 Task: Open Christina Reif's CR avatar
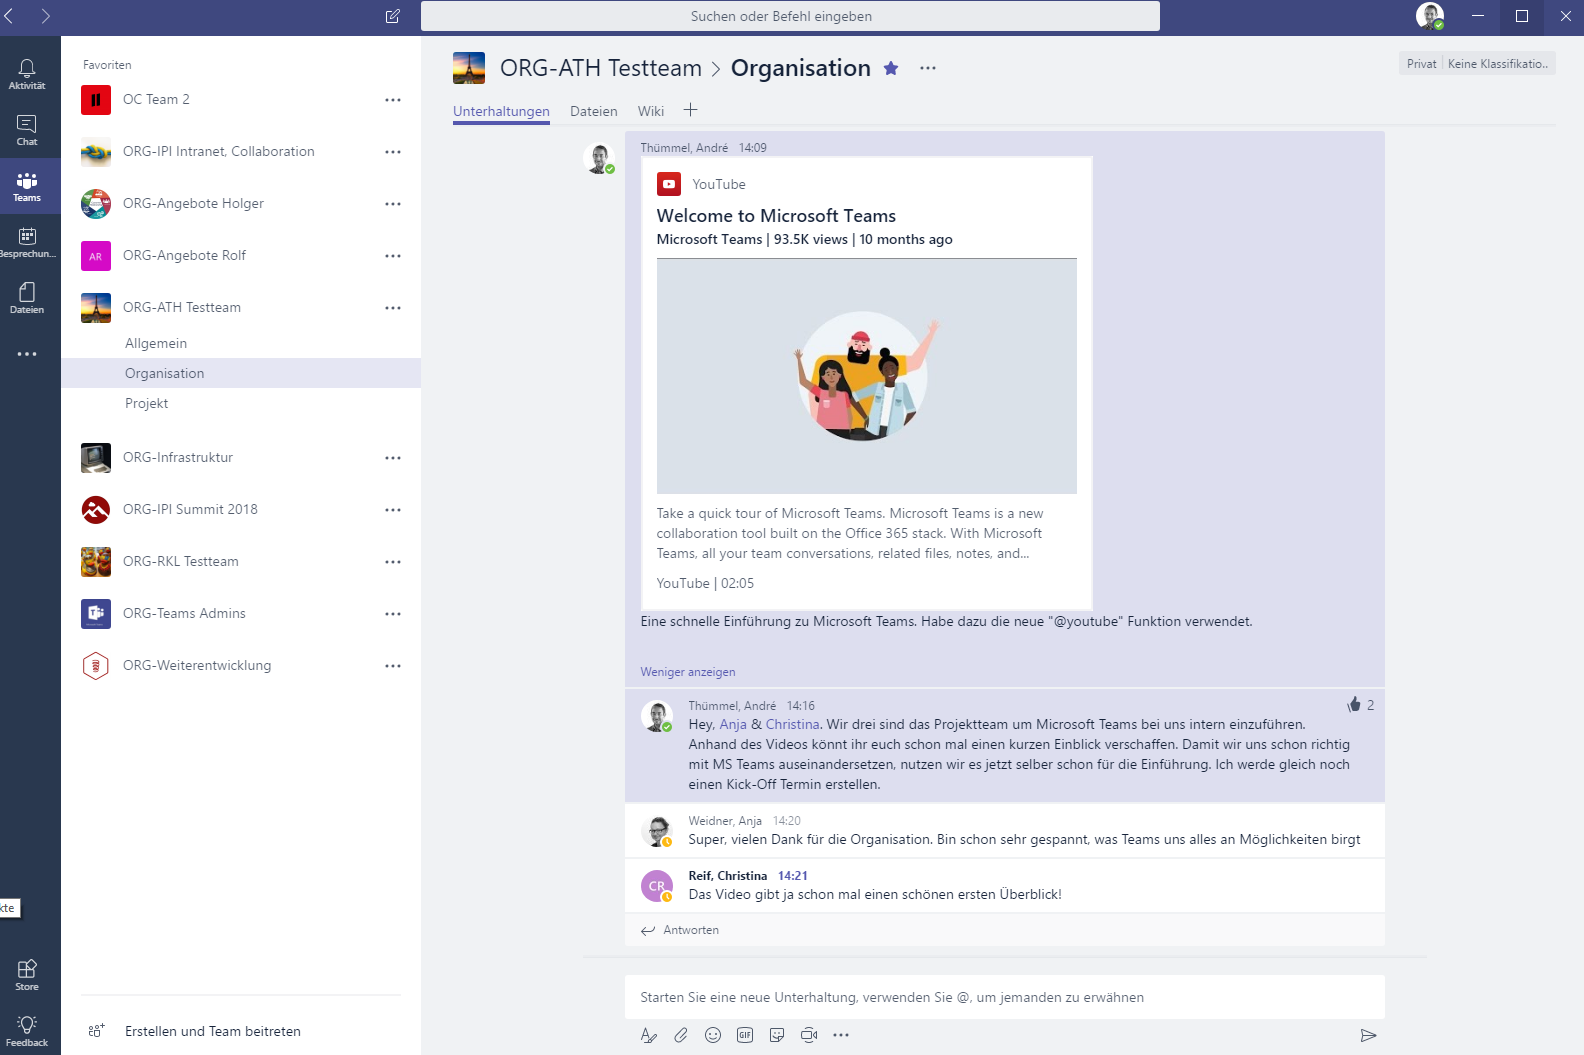(656, 886)
